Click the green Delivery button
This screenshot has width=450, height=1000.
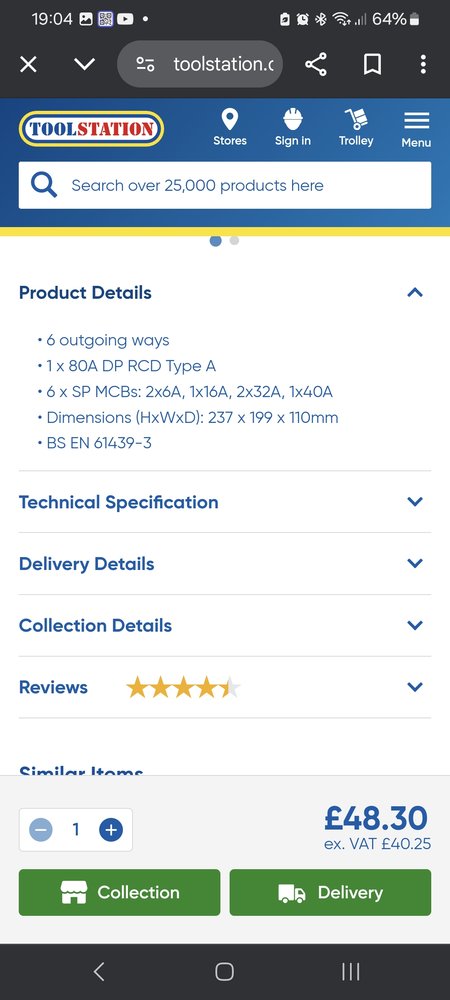point(330,892)
